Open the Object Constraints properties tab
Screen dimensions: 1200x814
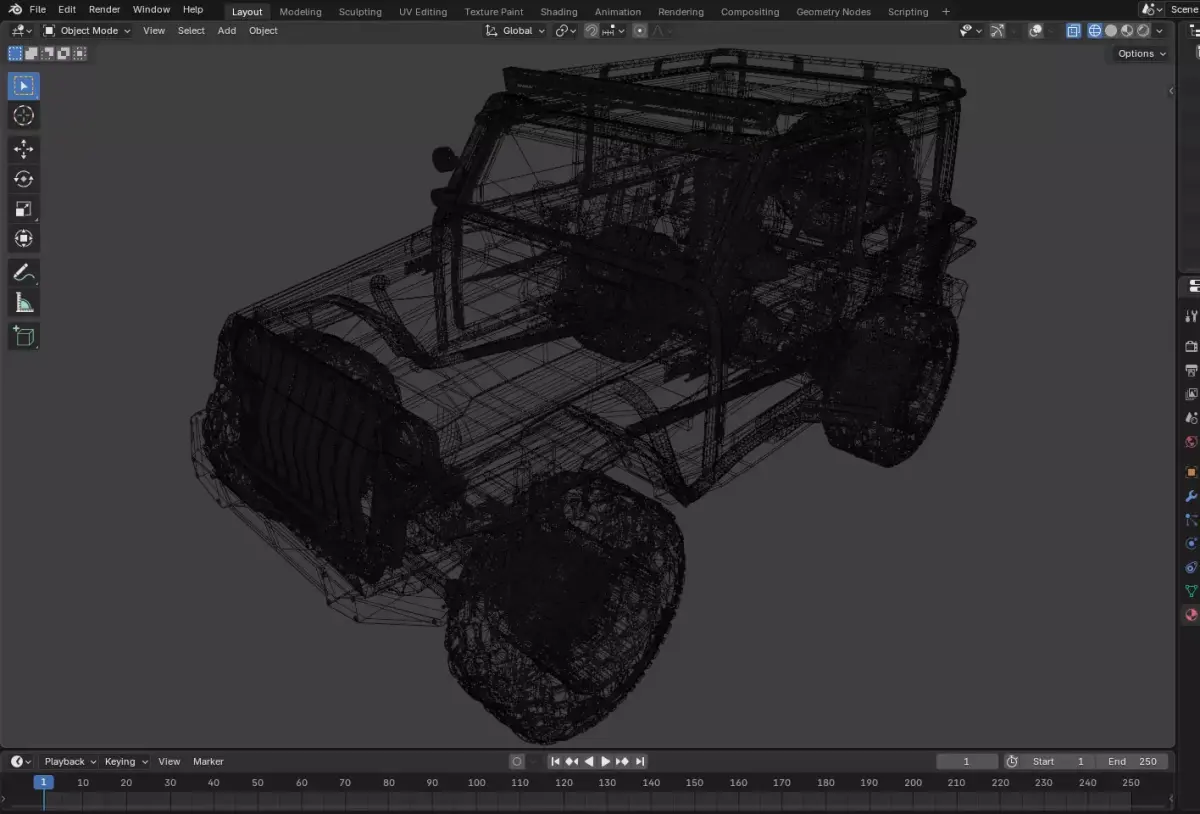point(1190,568)
